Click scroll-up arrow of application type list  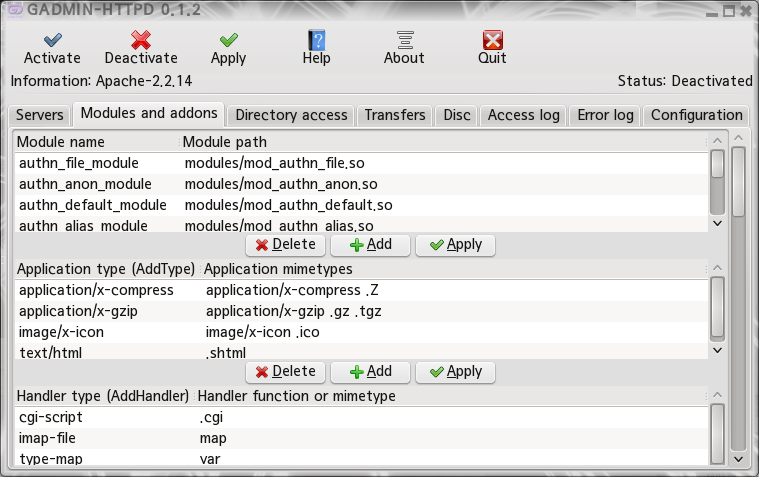tap(717, 267)
